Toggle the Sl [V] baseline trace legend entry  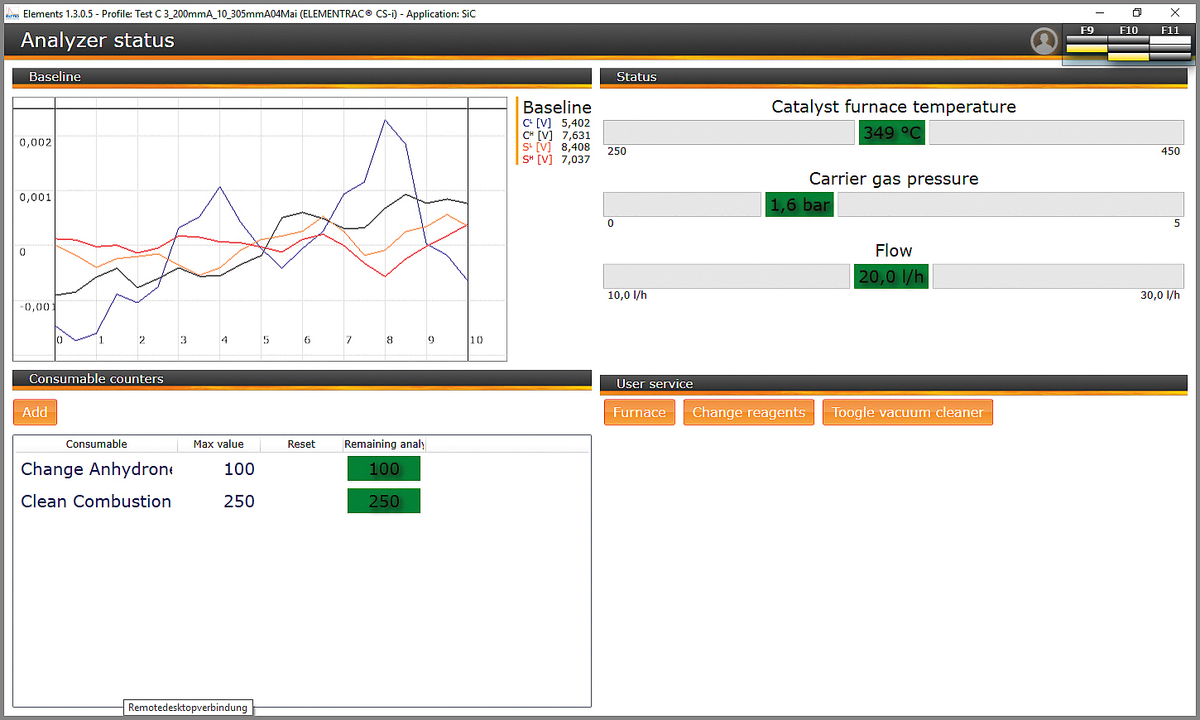coord(536,147)
